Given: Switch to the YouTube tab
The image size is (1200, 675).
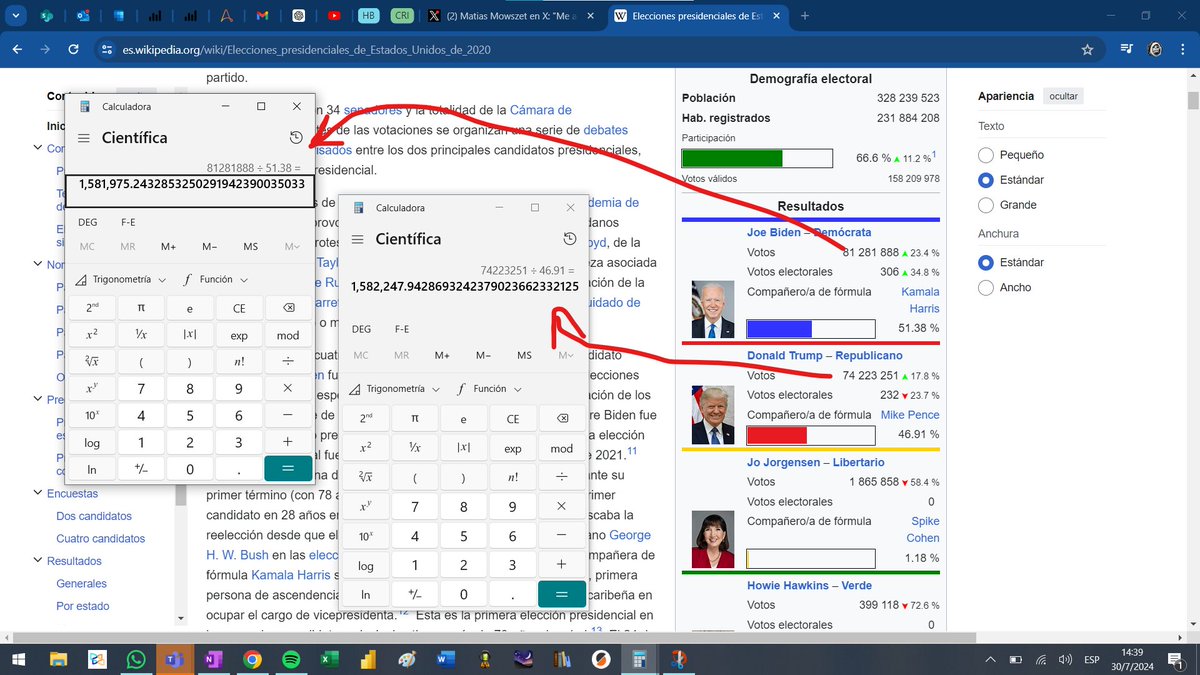Looking at the screenshot, I should tap(333, 16).
